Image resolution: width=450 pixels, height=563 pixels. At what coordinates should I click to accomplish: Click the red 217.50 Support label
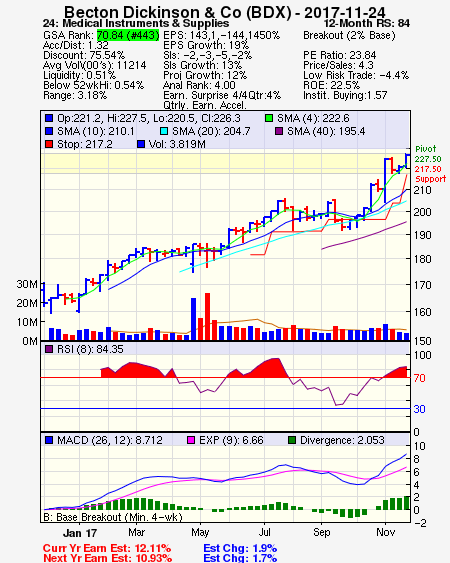pyautogui.click(x=430, y=174)
